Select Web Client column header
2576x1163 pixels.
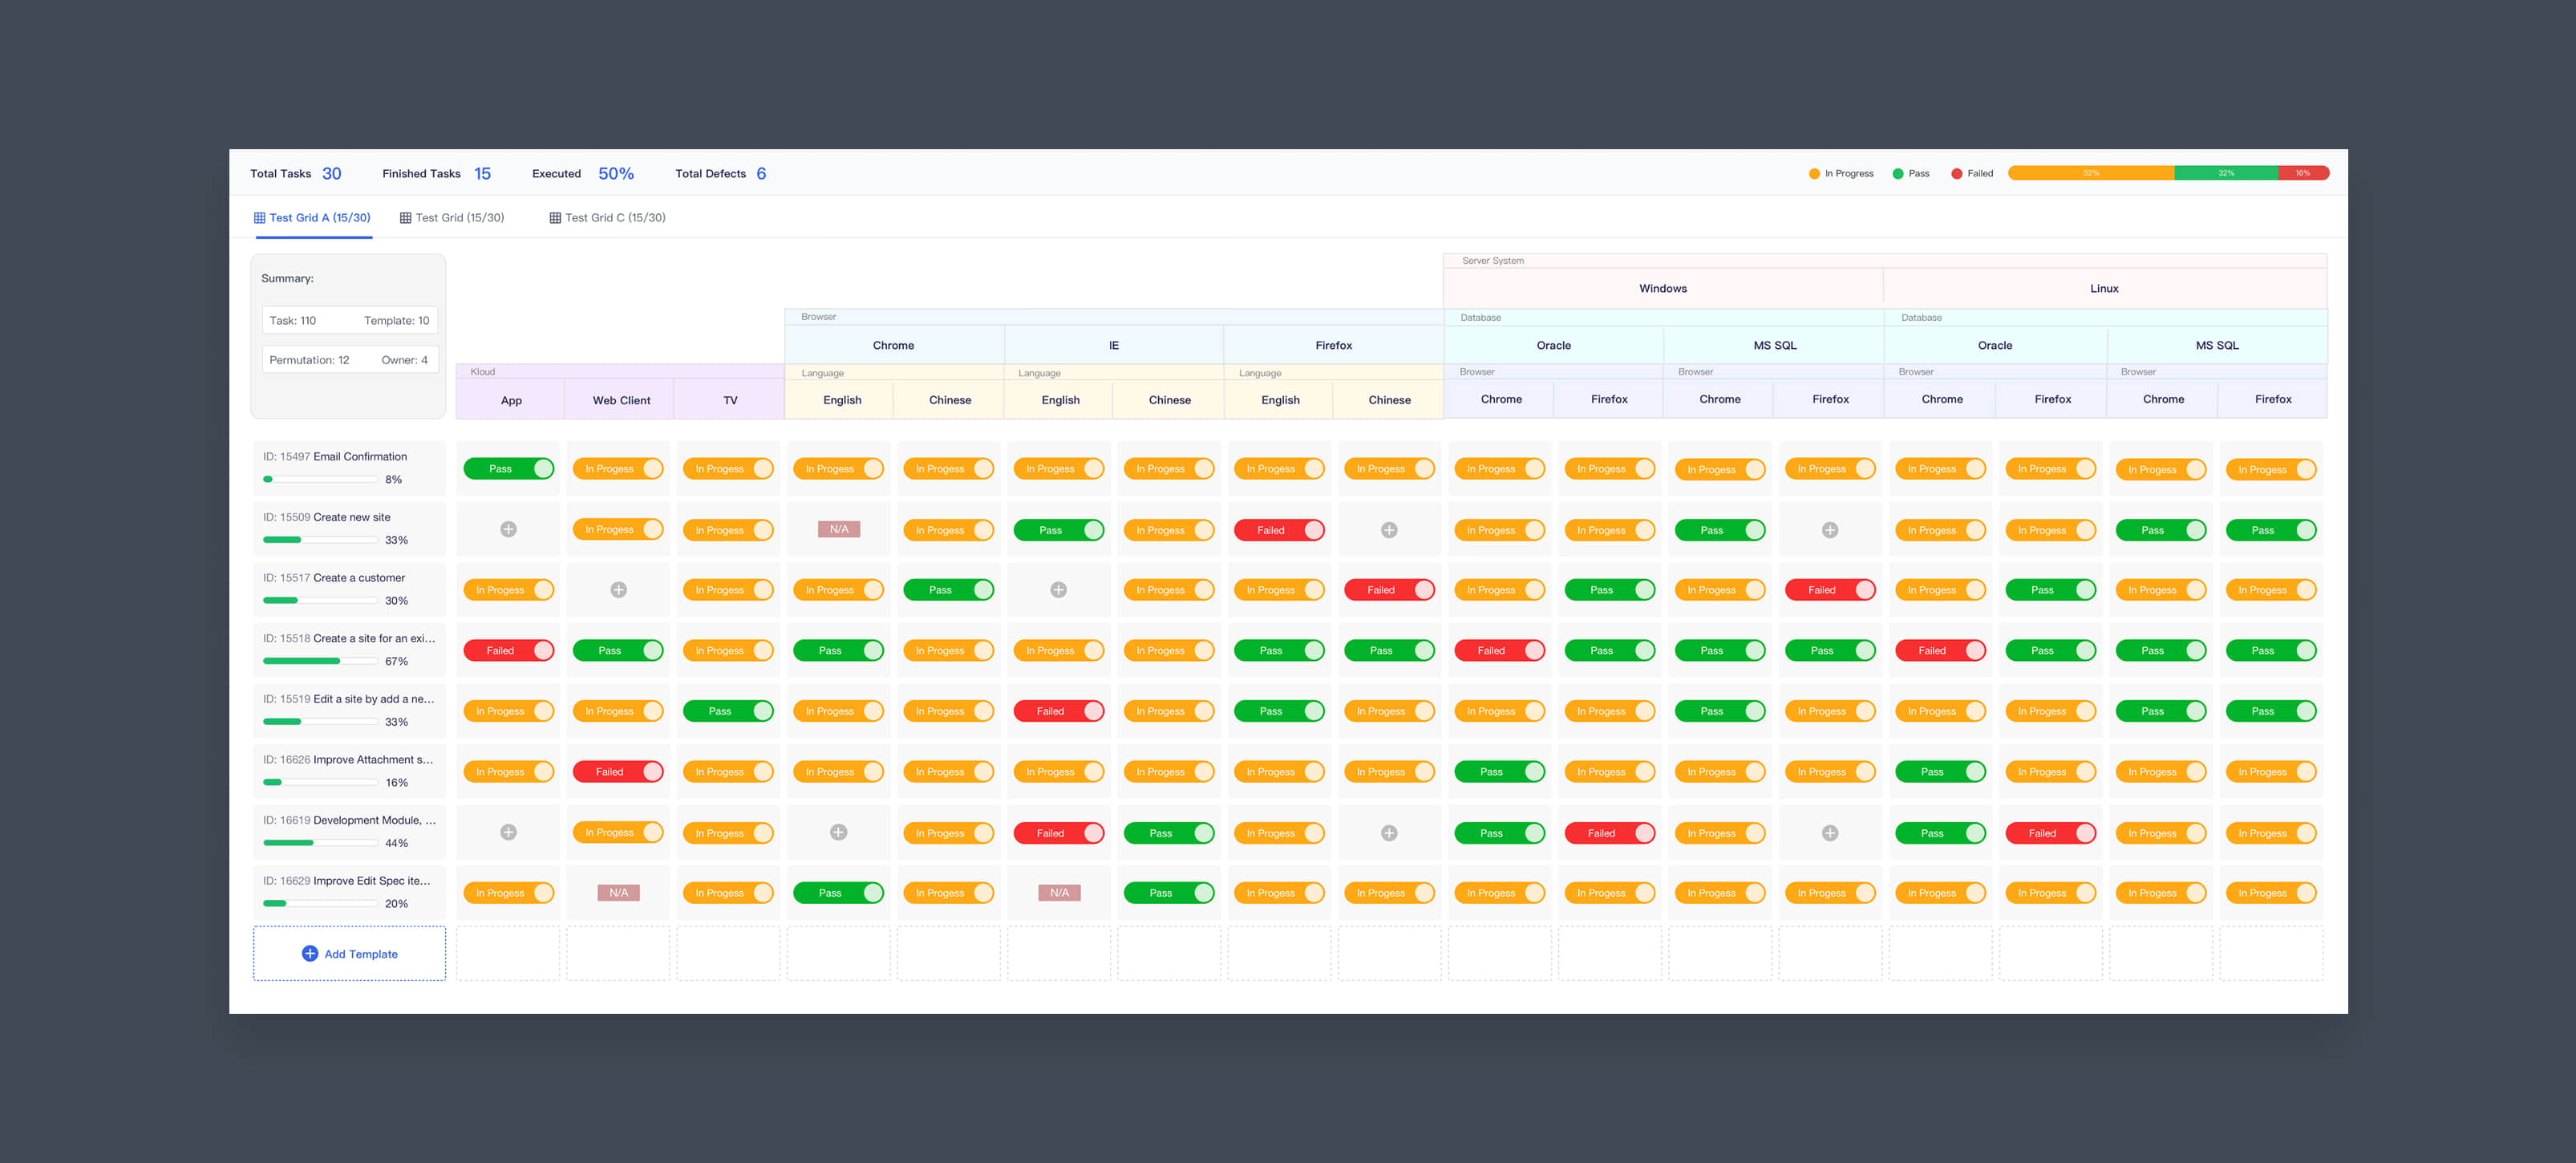pyautogui.click(x=620, y=400)
